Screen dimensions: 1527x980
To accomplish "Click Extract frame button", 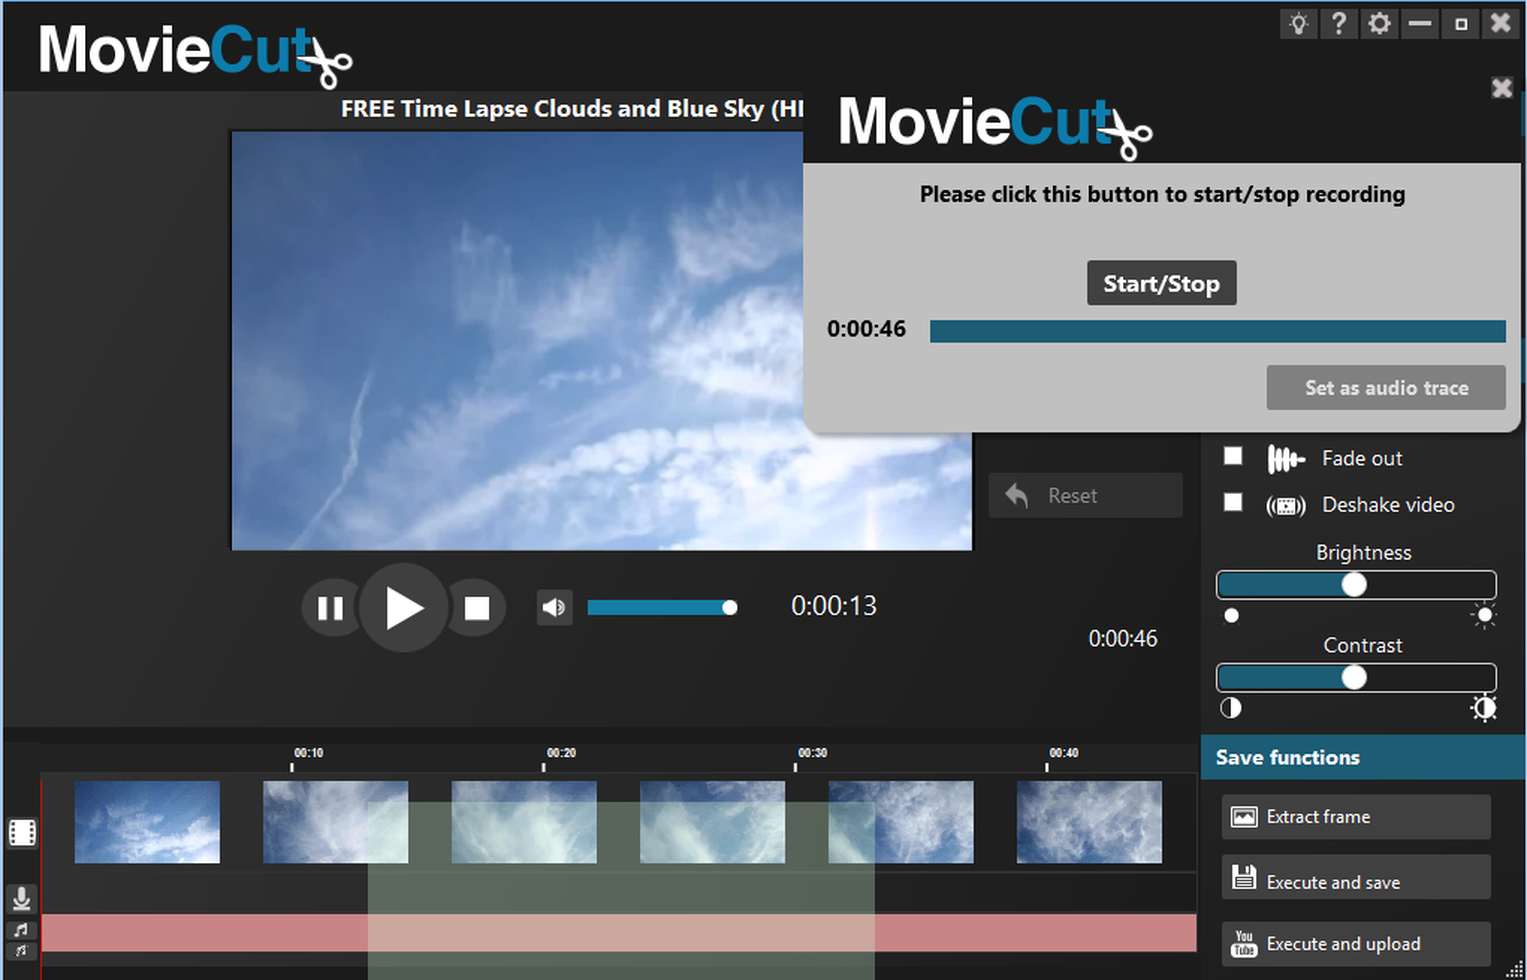I will pos(1356,817).
